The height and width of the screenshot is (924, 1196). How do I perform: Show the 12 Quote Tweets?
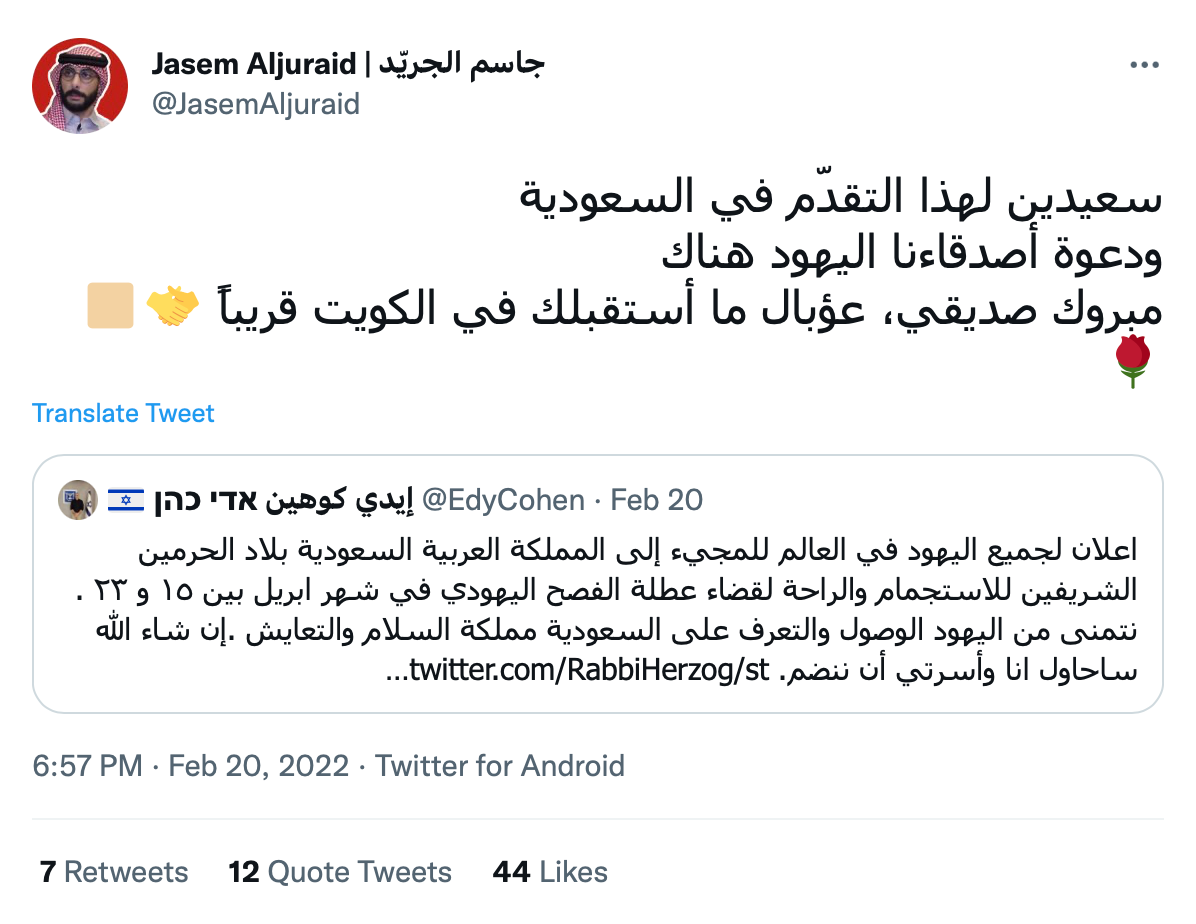[x=340, y=872]
